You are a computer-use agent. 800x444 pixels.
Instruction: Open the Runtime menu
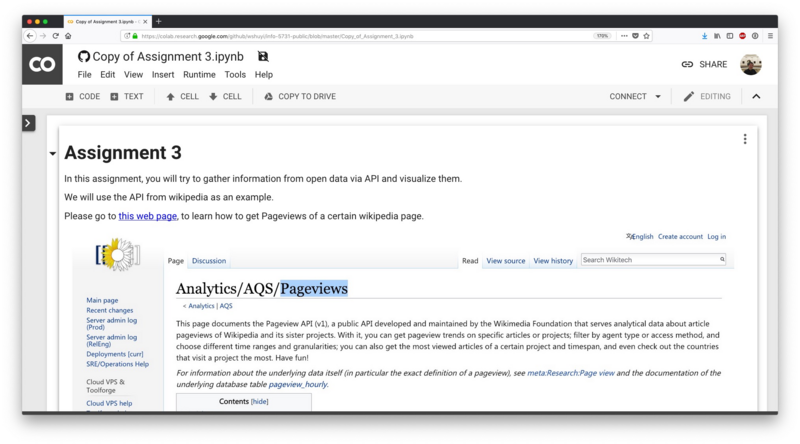199,74
